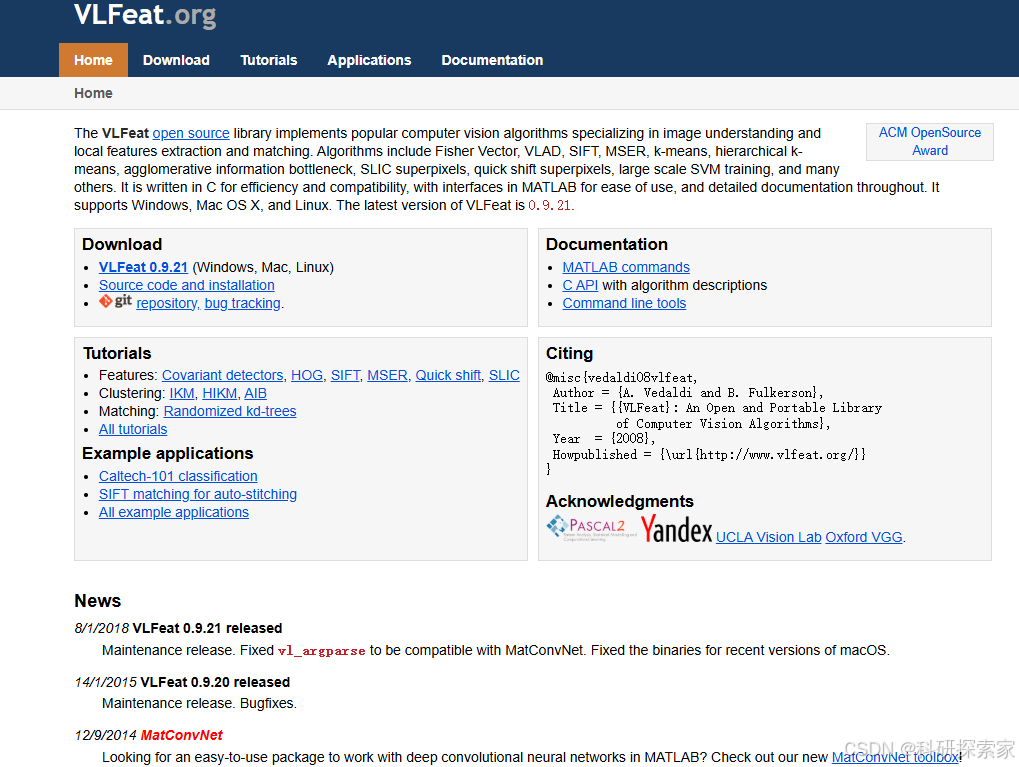Go to the Tutorials tab
Image resolution: width=1019 pixels, height=767 pixels.
coord(268,60)
